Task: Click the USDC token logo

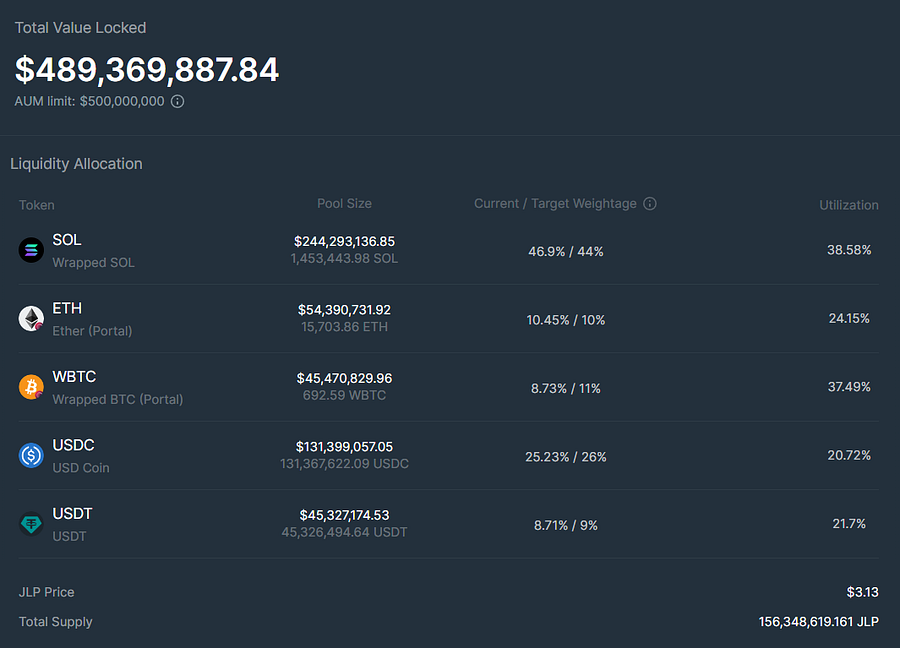Action: point(31,455)
